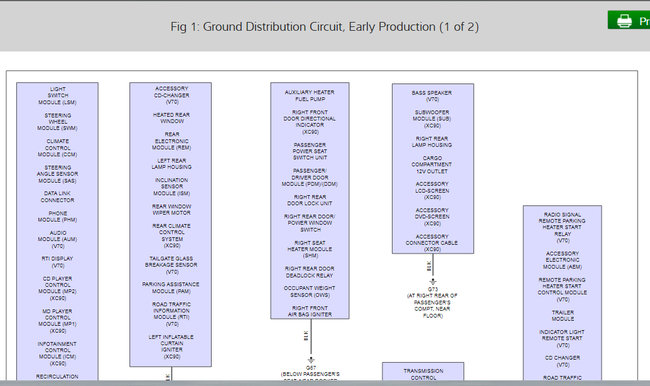
Task: Click the ground symbol above G73
Action: [x=433, y=282]
